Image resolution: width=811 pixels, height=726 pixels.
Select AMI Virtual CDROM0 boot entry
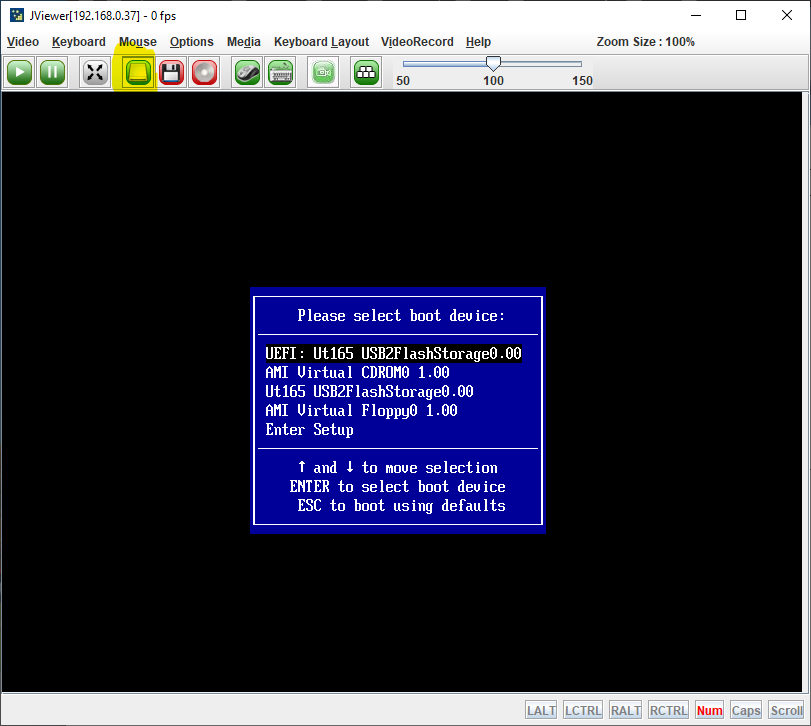pos(362,372)
